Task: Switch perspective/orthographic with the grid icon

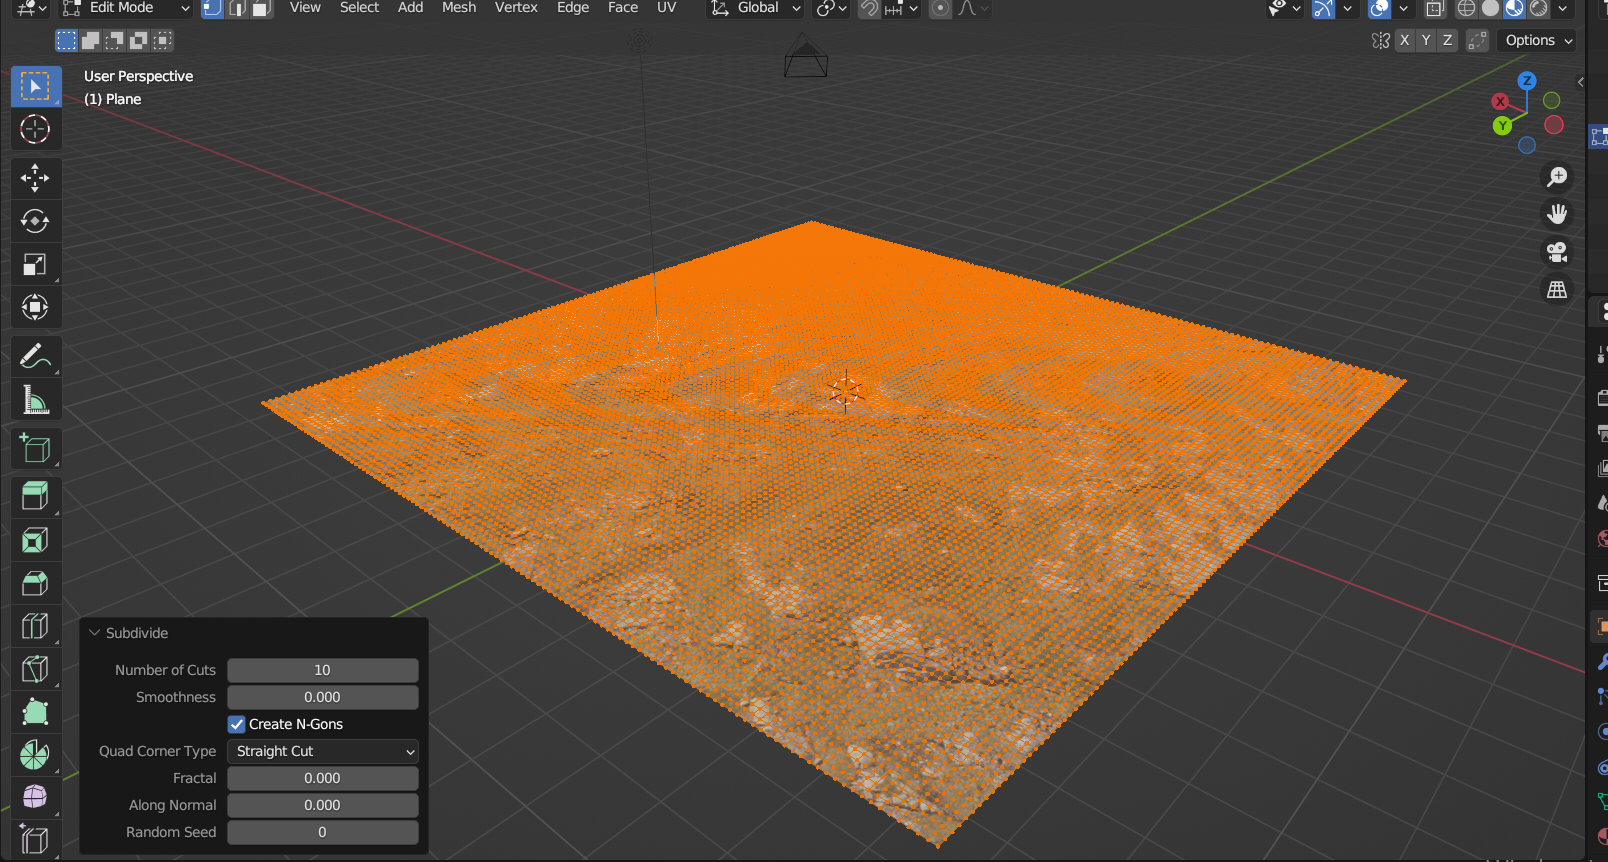Action: coord(1557,290)
